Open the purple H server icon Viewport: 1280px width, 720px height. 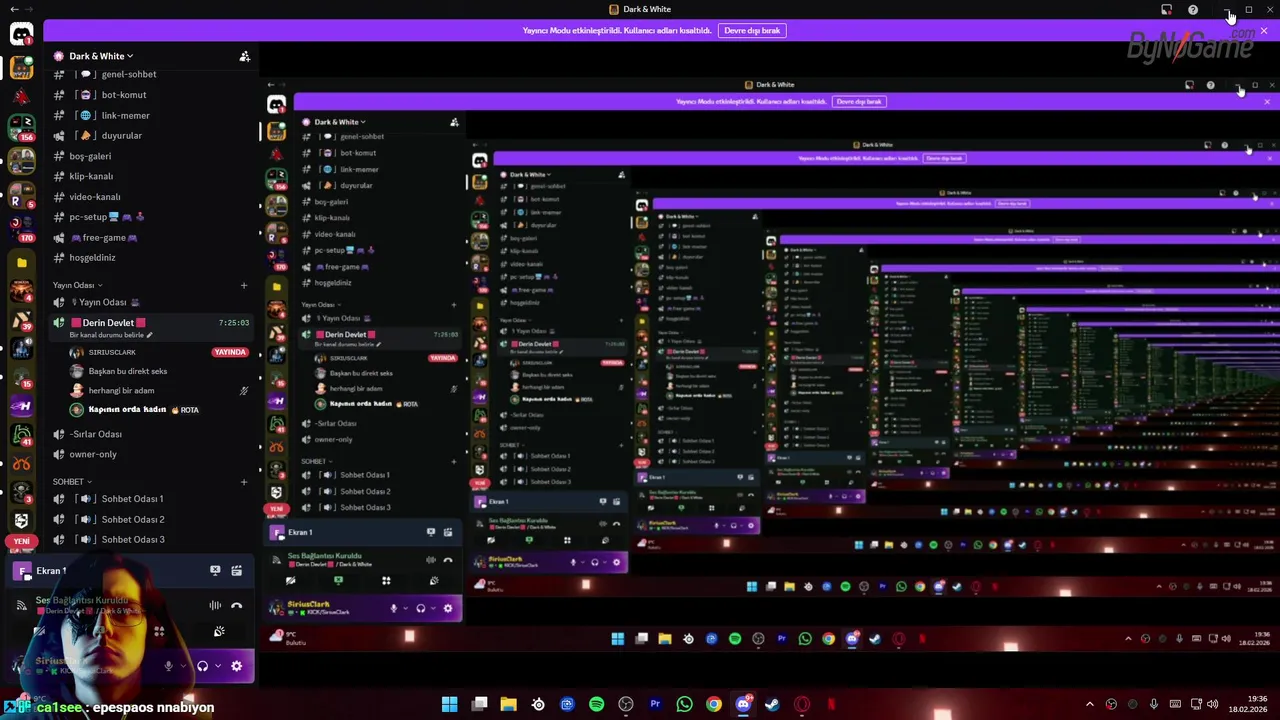pos(21,406)
